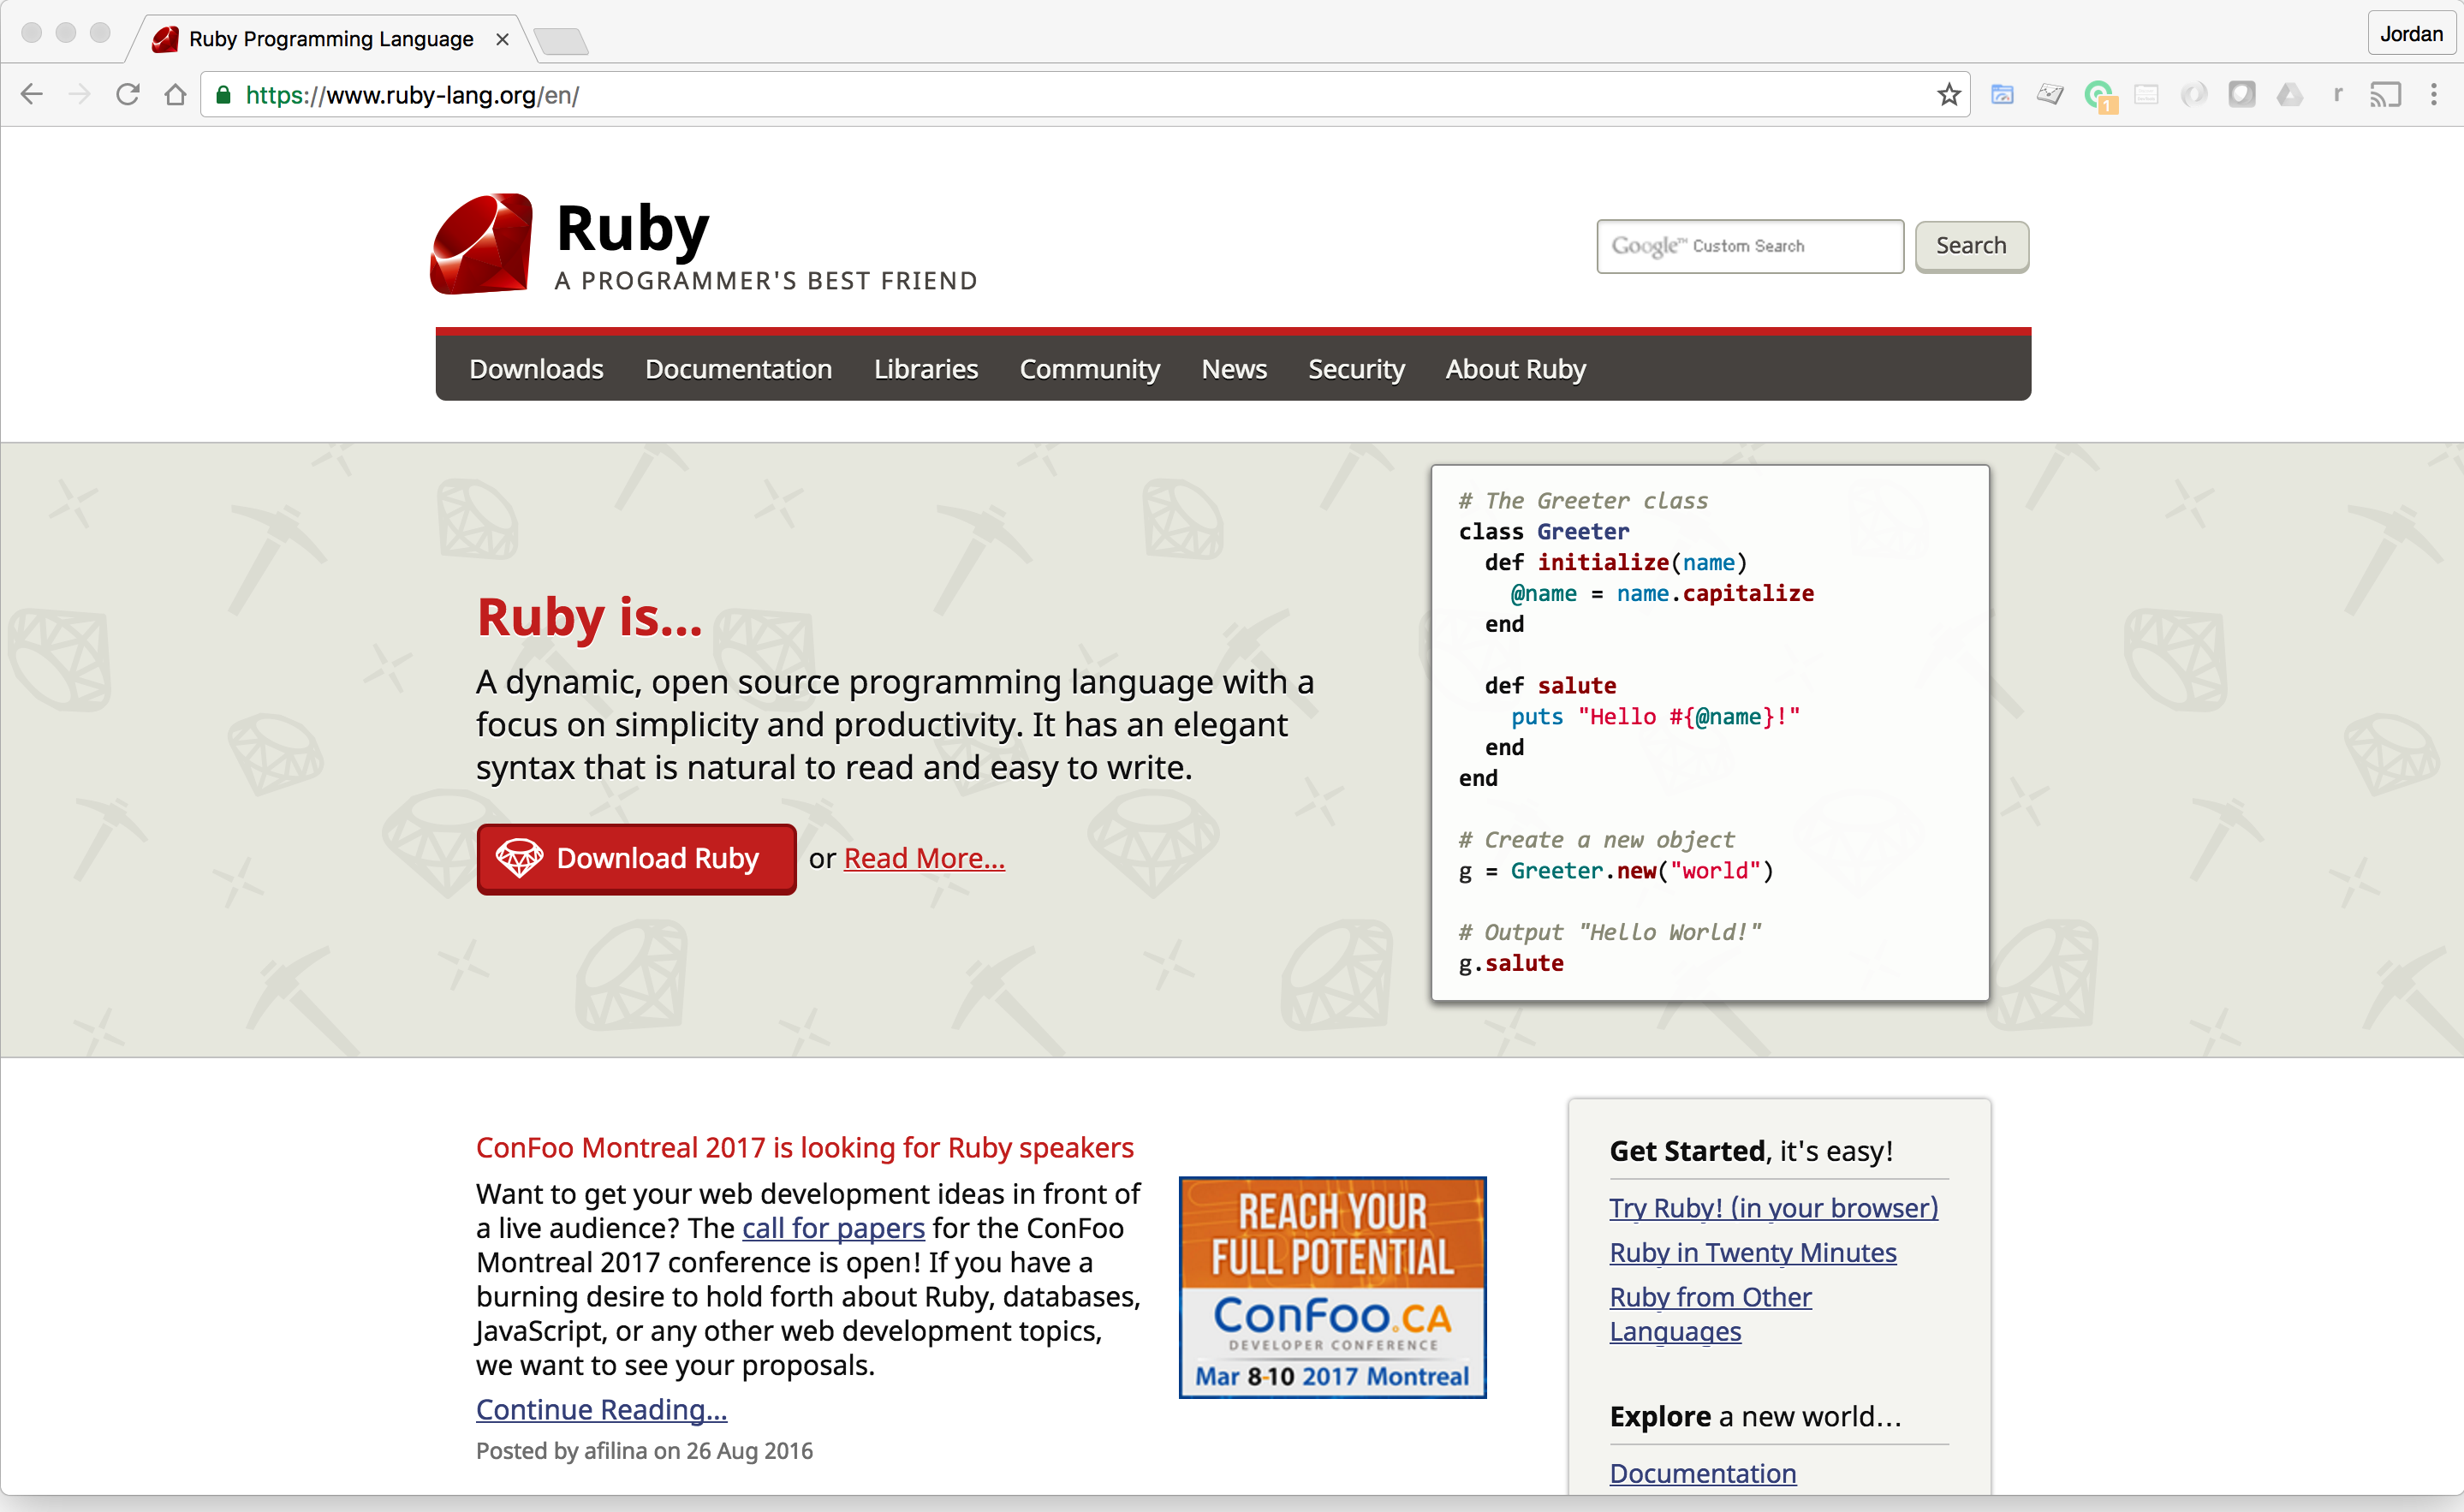This screenshot has height=1512, width=2464.
Task: Open the gray round ring extension icon
Action: click(x=2194, y=95)
